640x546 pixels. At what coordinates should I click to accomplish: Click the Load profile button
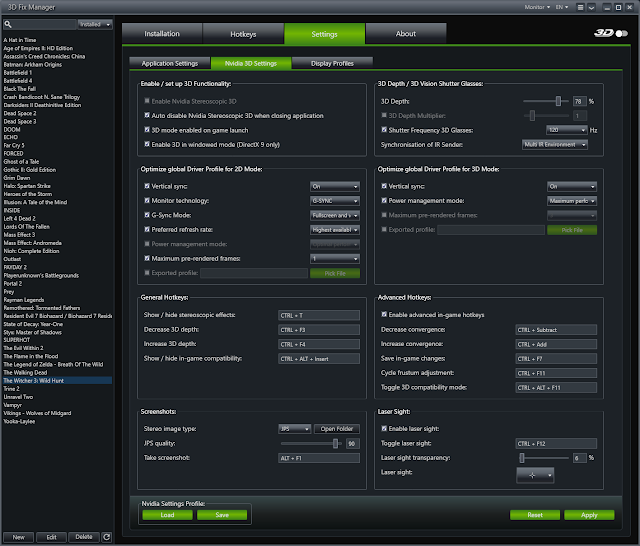(167, 515)
